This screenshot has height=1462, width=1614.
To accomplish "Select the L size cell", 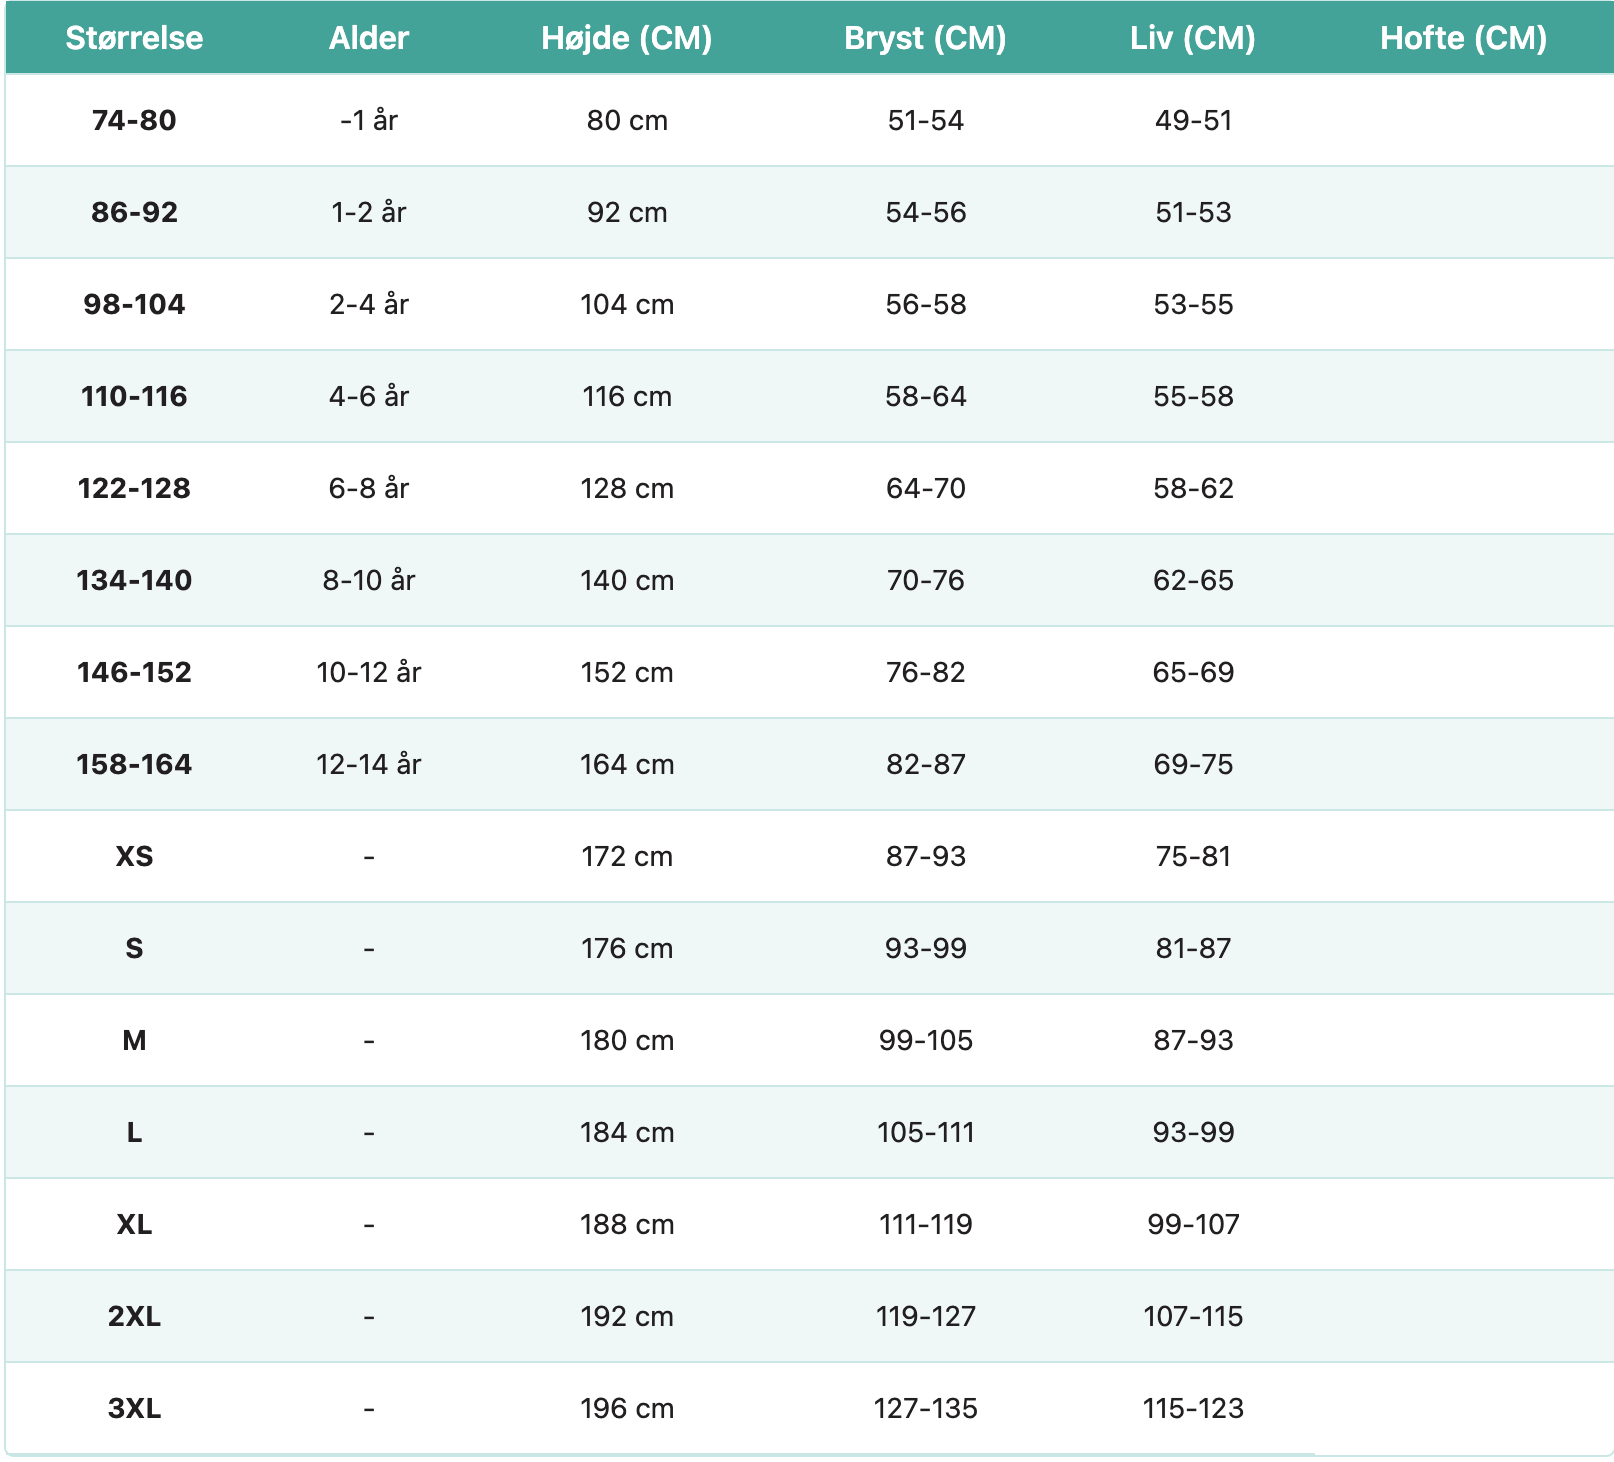I will pyautogui.click(x=134, y=1132).
